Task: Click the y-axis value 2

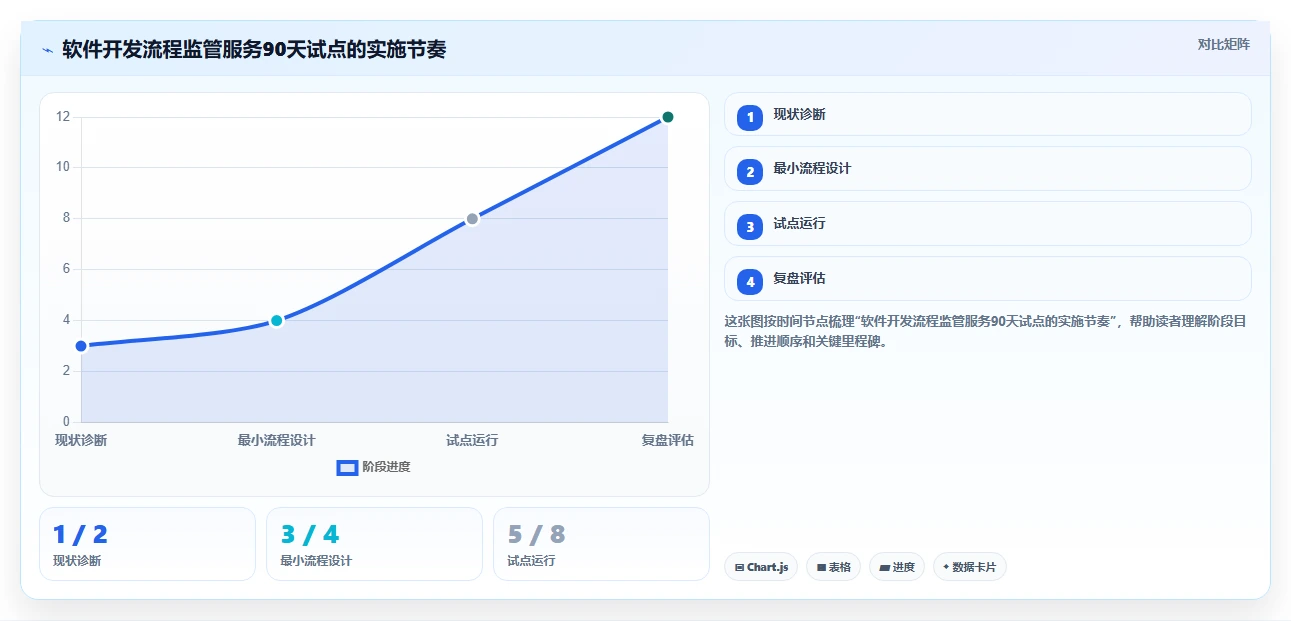Action: [x=66, y=371]
